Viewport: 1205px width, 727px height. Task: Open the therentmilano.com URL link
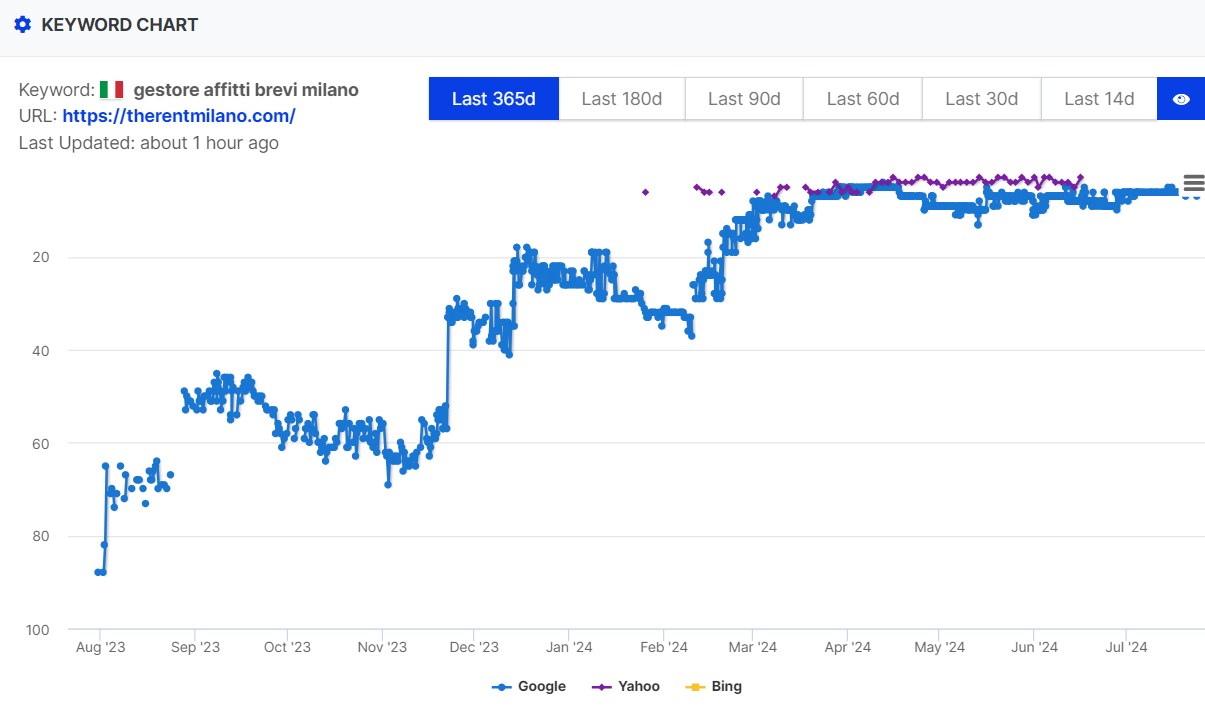click(x=179, y=116)
